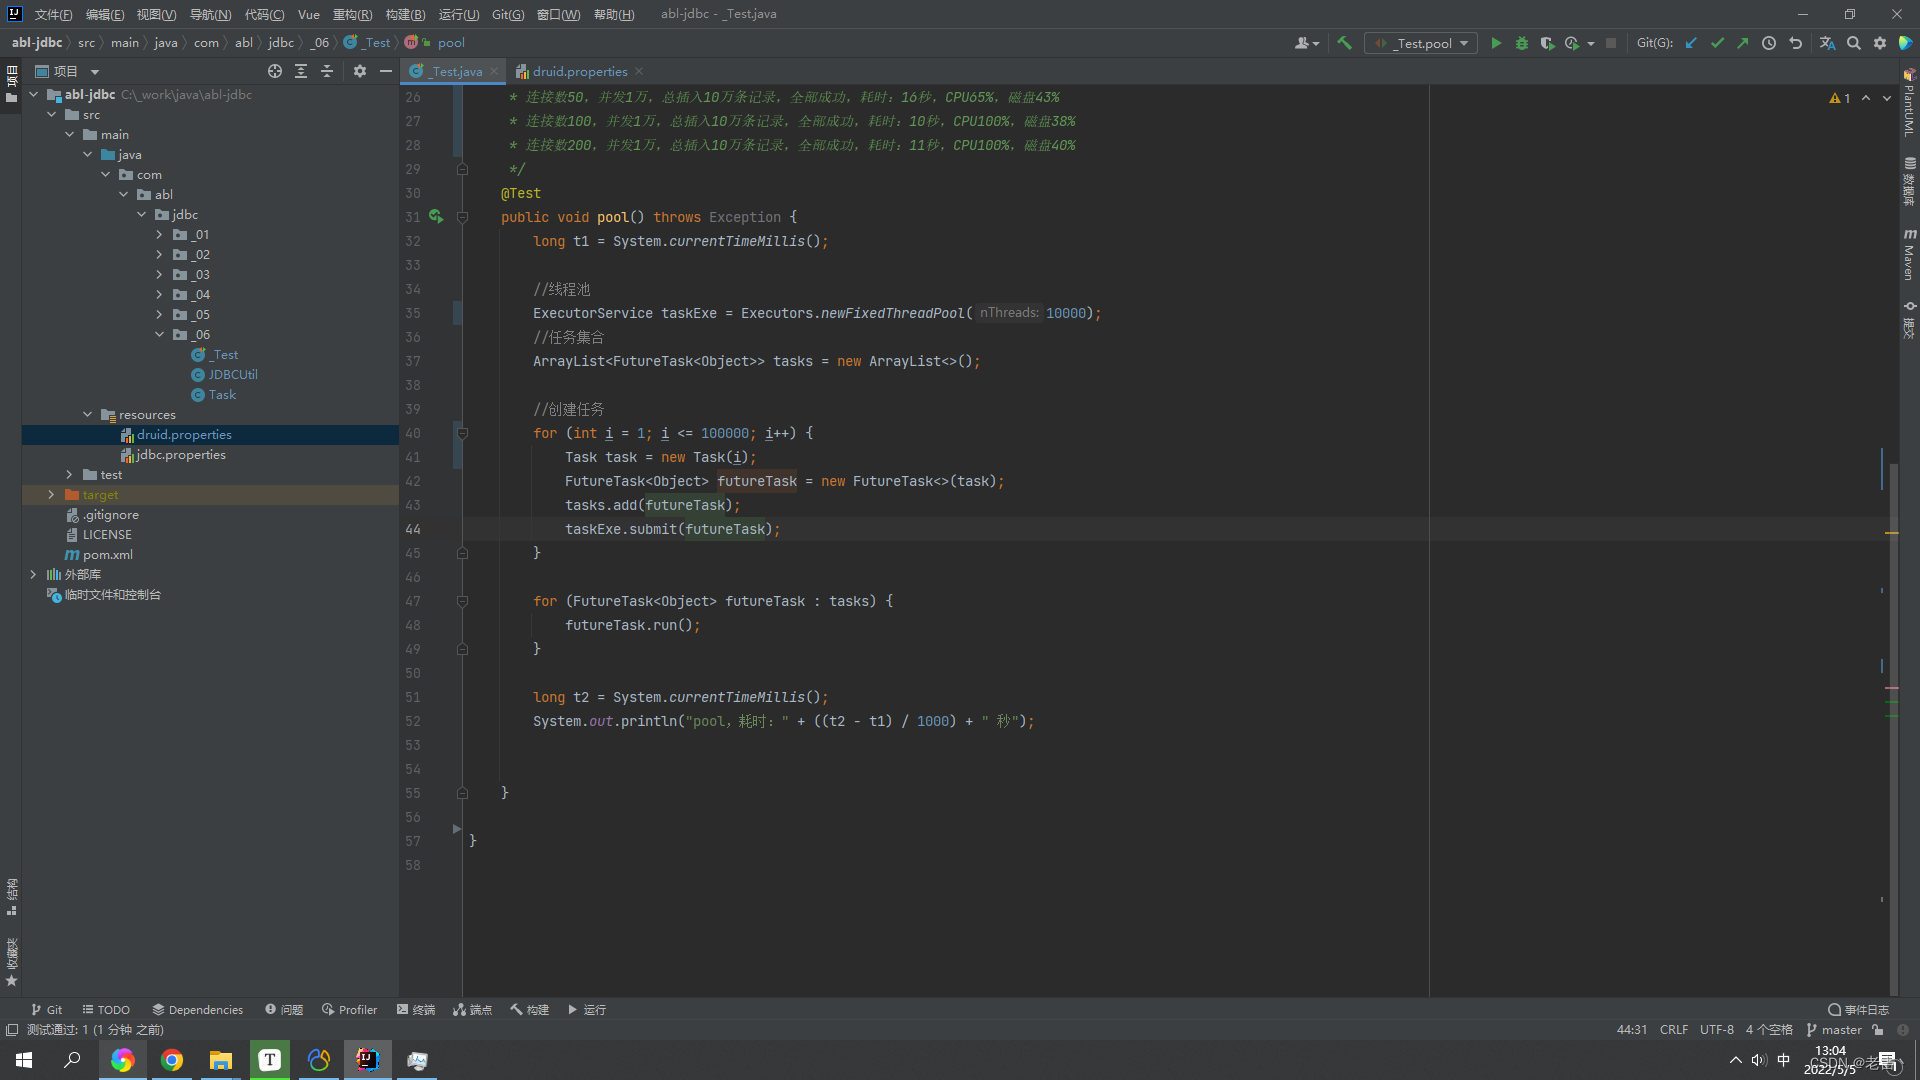Click Git update project arrow icon
Image resolution: width=1920 pixels, height=1080 pixels.
(1691, 43)
